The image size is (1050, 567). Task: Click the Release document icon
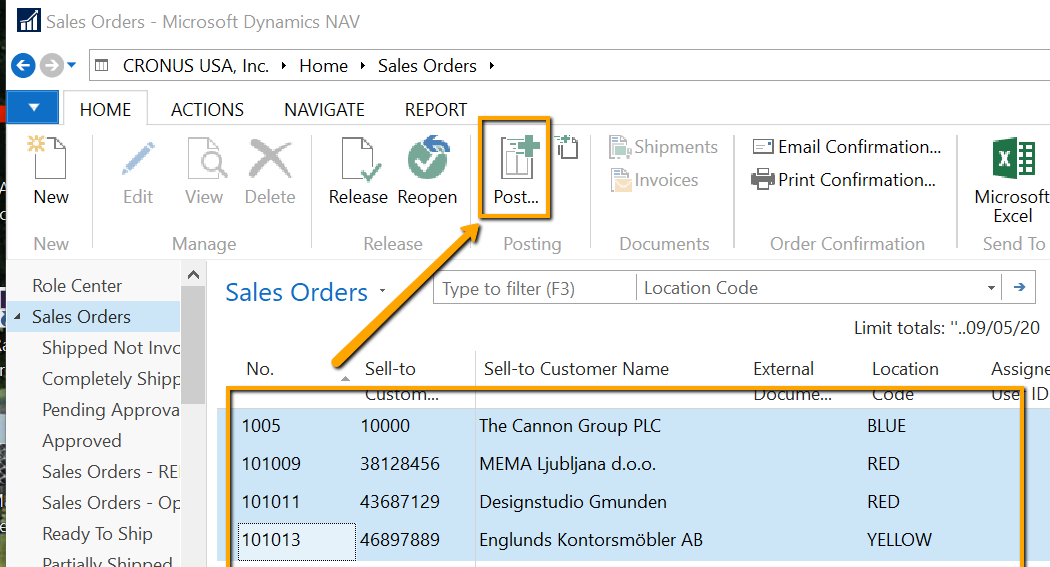[360, 159]
